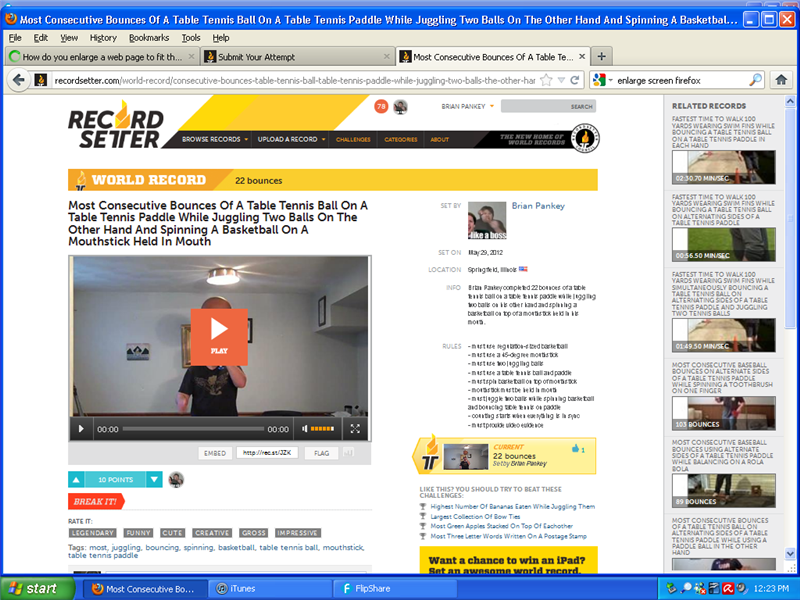This screenshot has width=800, height=600.
Task: Open the History menu
Action: click(x=103, y=38)
